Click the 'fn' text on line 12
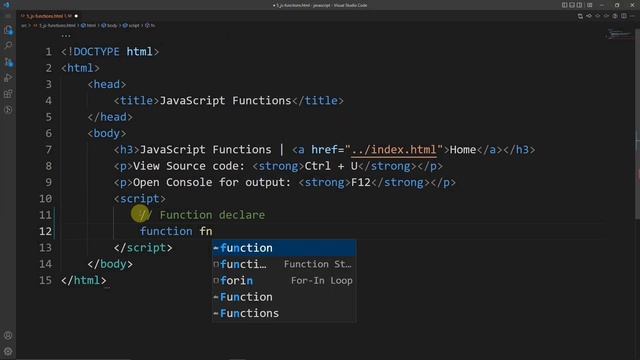This screenshot has height=360, width=640. coord(206,231)
